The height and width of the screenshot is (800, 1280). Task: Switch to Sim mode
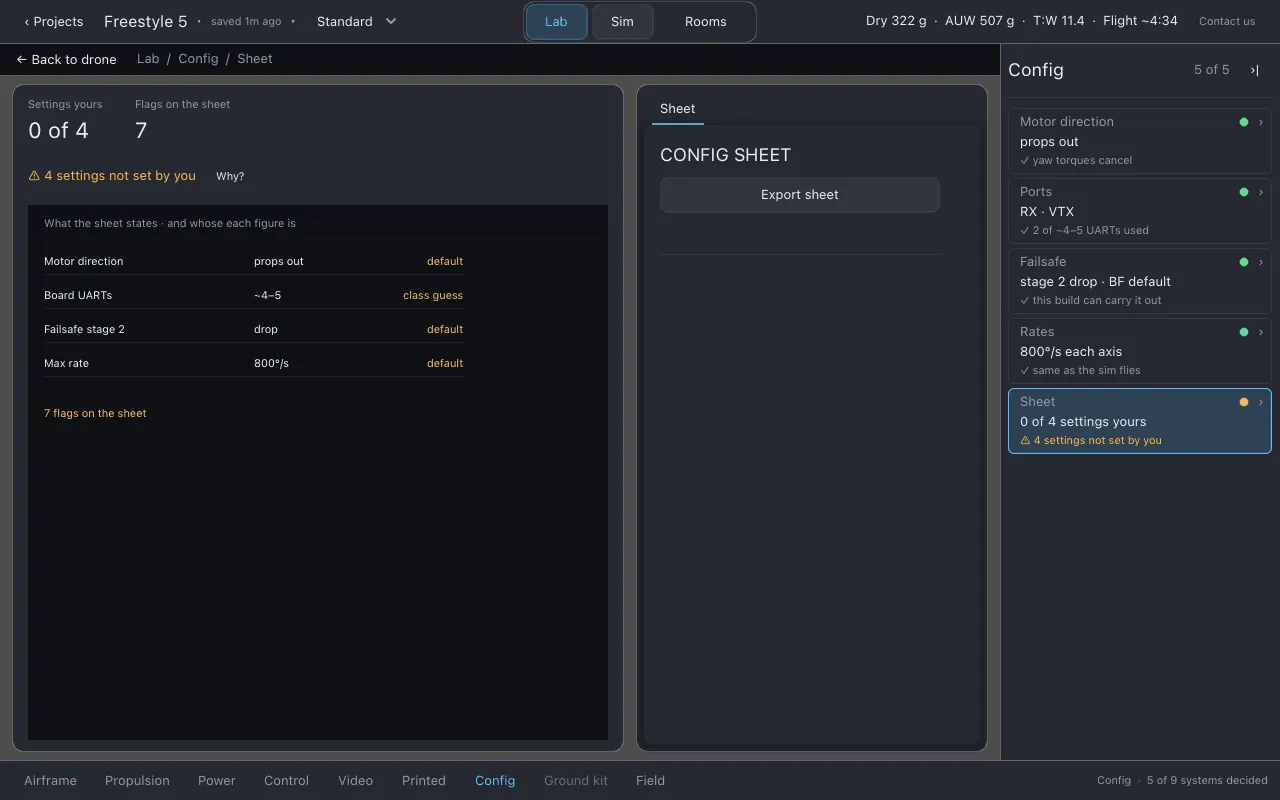coord(622,22)
